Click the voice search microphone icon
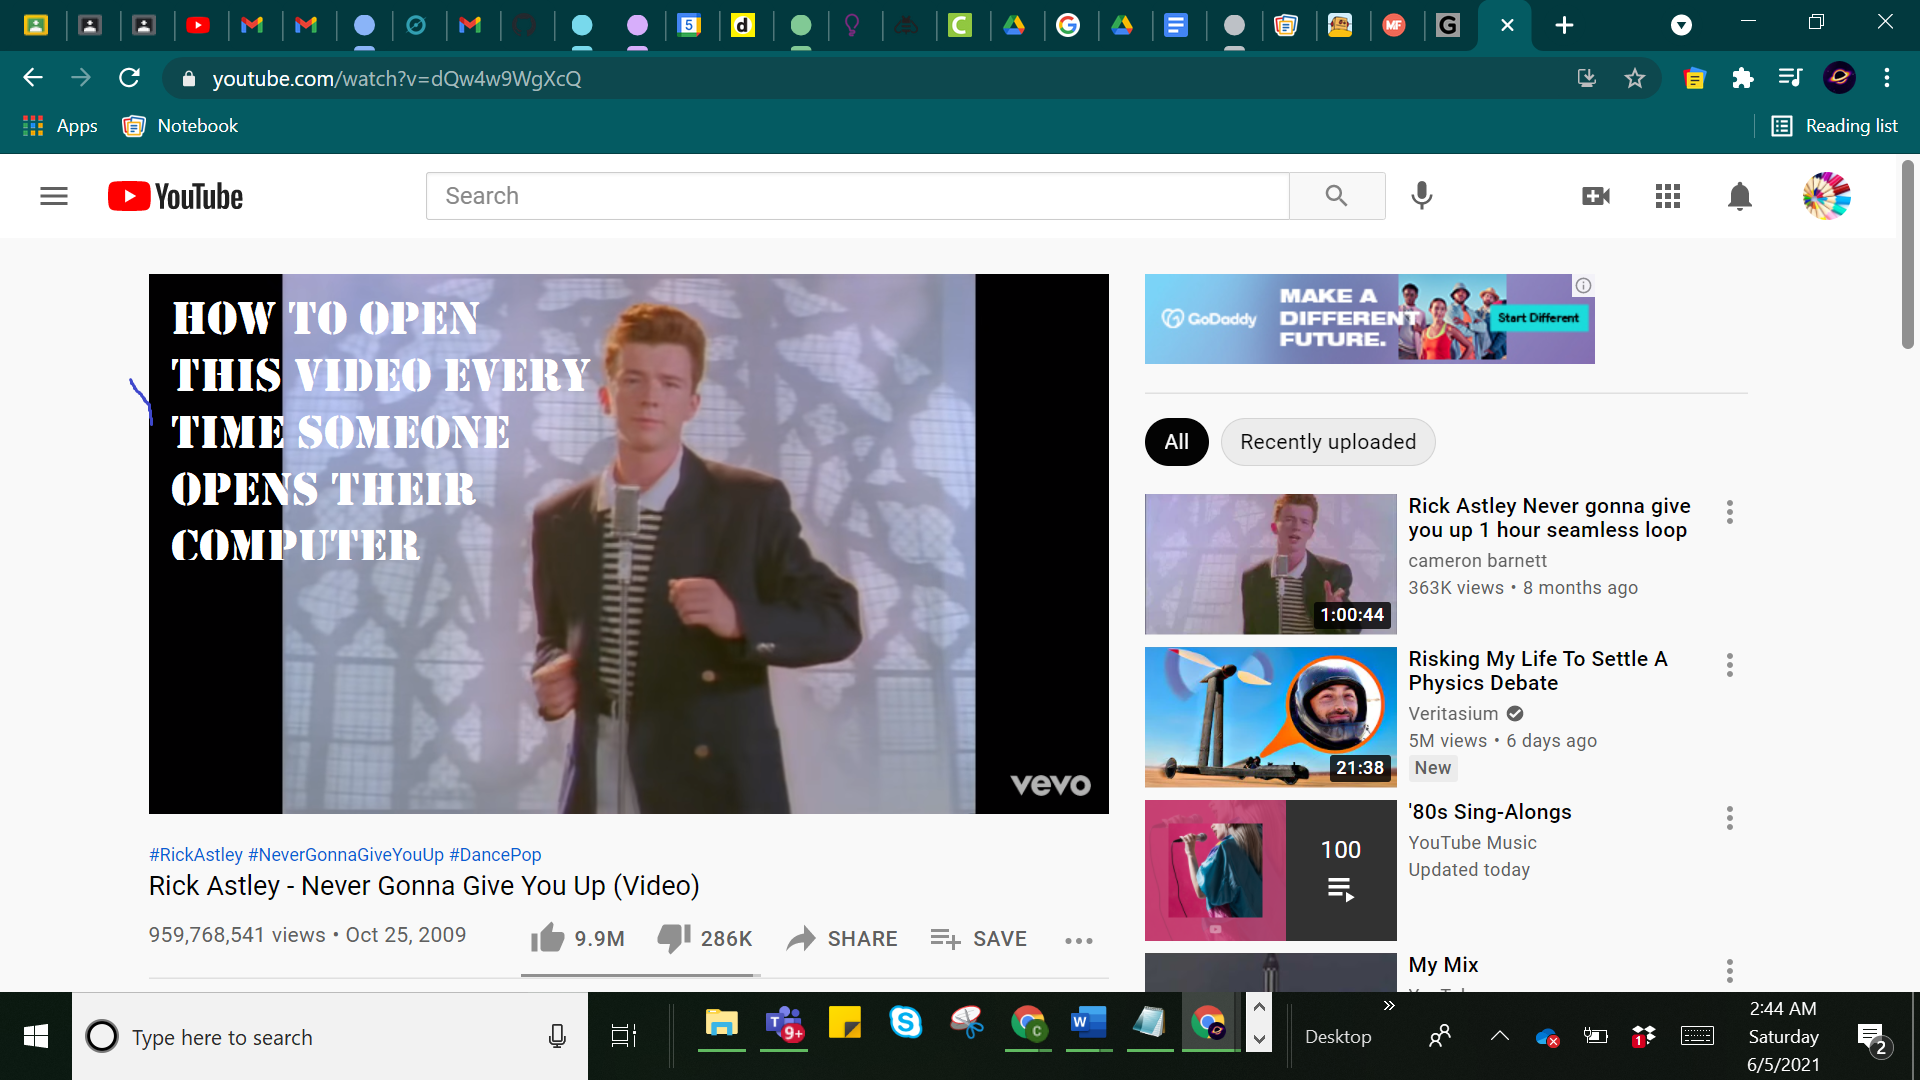Image resolution: width=1920 pixels, height=1080 pixels. 1421,196
